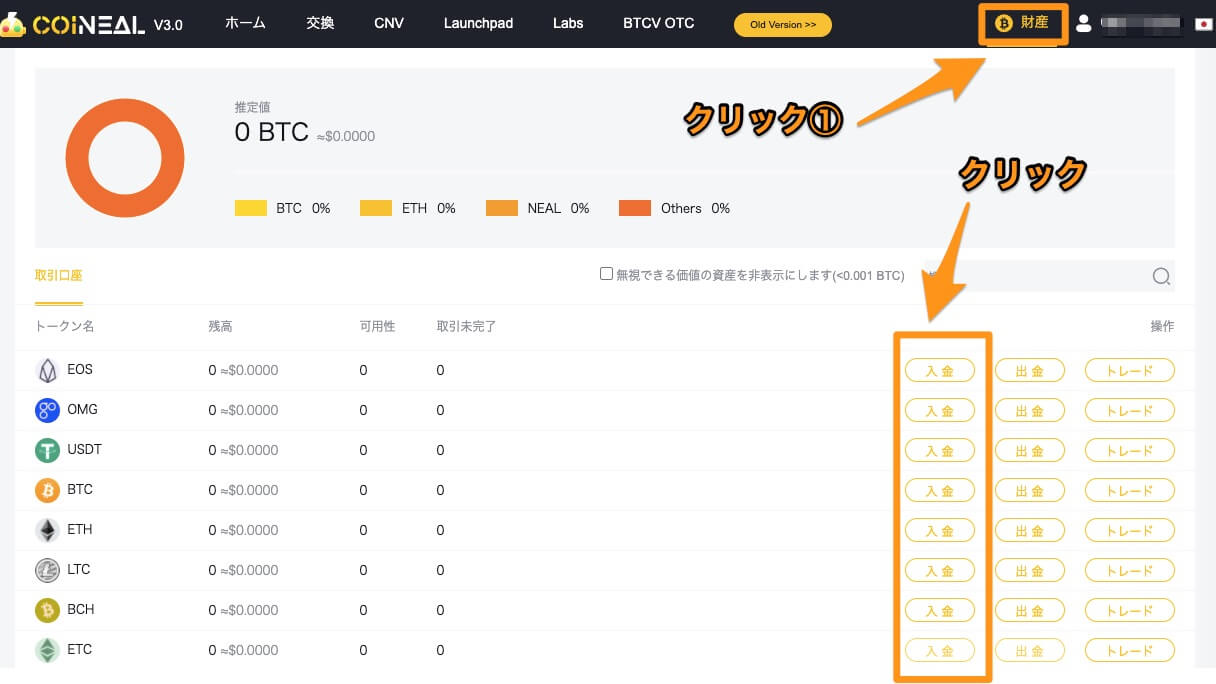Click 入金 deposit for ETH

[939, 530]
